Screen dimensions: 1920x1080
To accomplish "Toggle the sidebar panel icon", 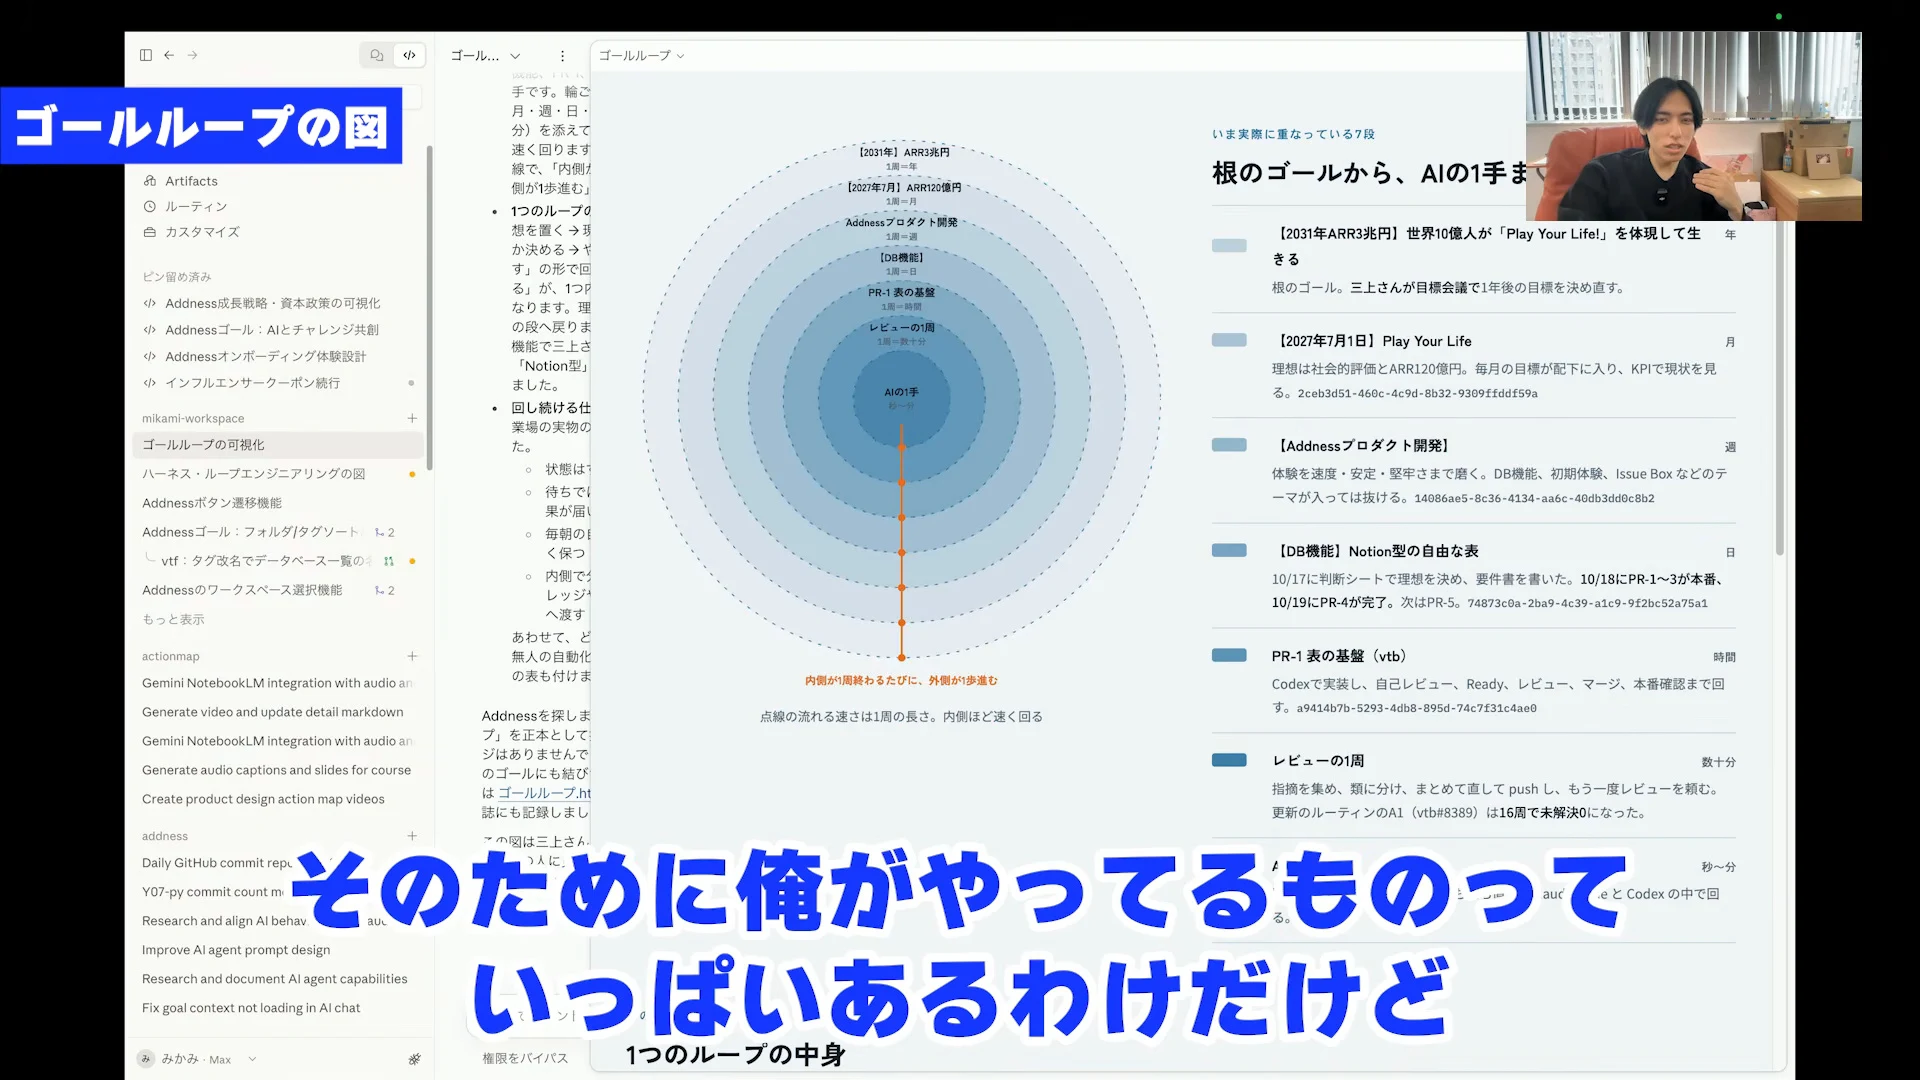I will pyautogui.click(x=146, y=55).
